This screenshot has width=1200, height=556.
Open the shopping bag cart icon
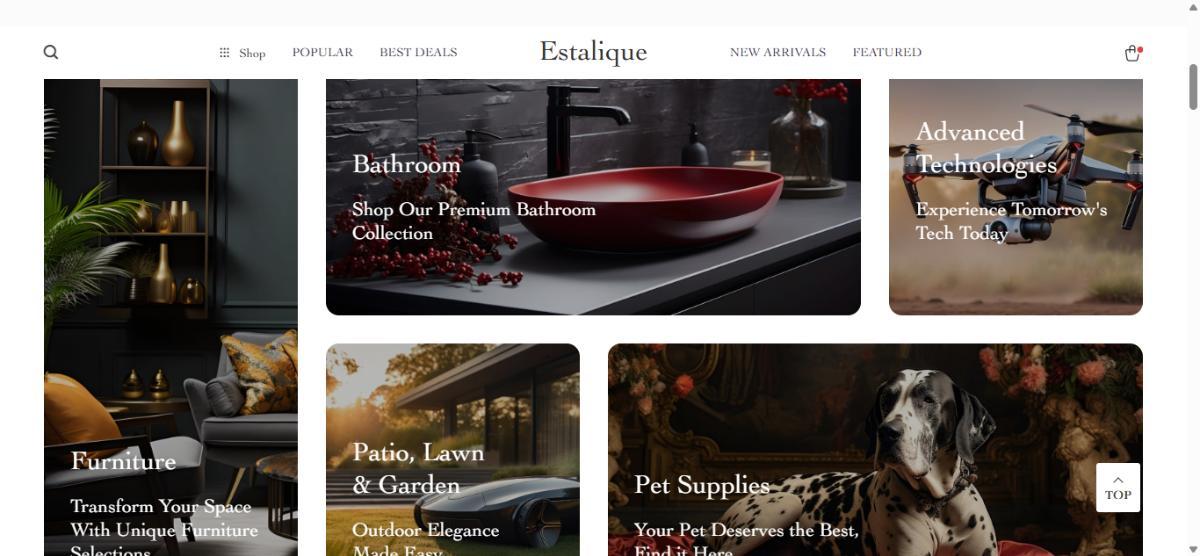1132,53
